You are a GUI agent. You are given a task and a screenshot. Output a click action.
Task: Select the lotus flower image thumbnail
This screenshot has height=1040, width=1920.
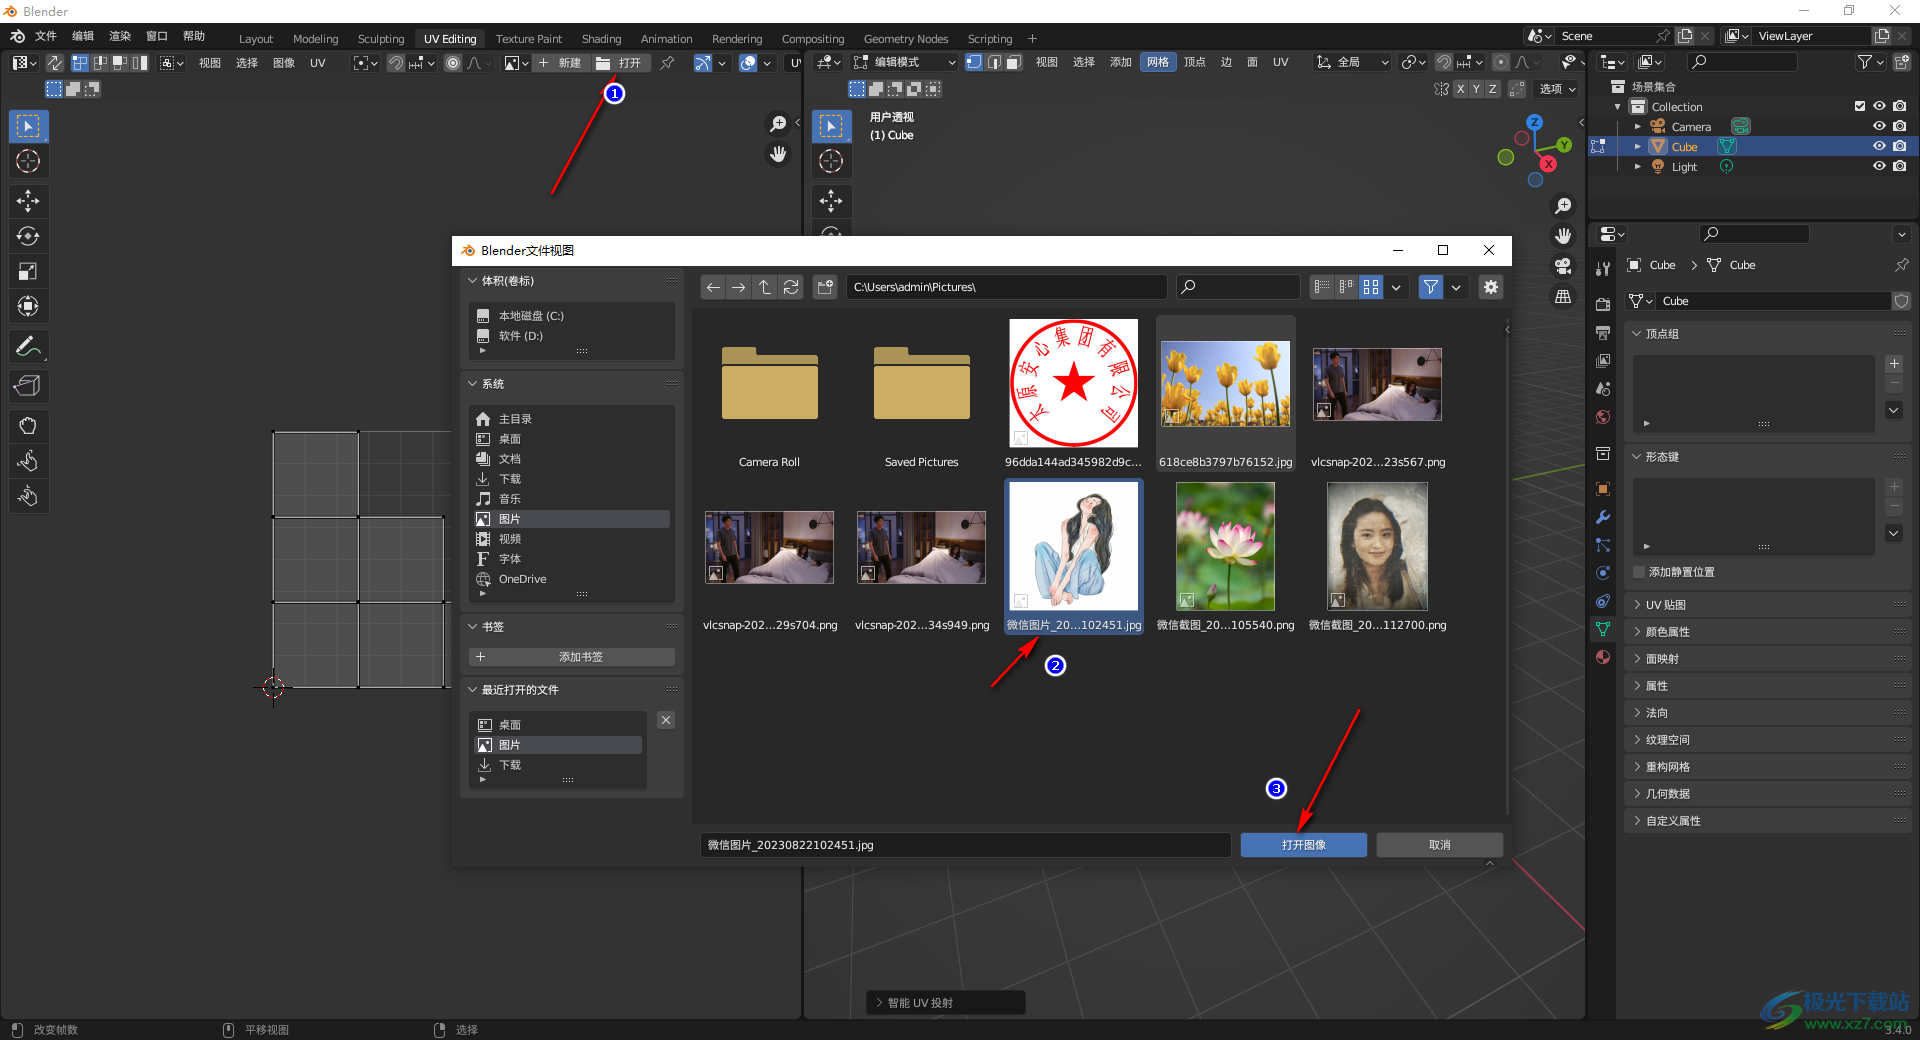[x=1225, y=547]
